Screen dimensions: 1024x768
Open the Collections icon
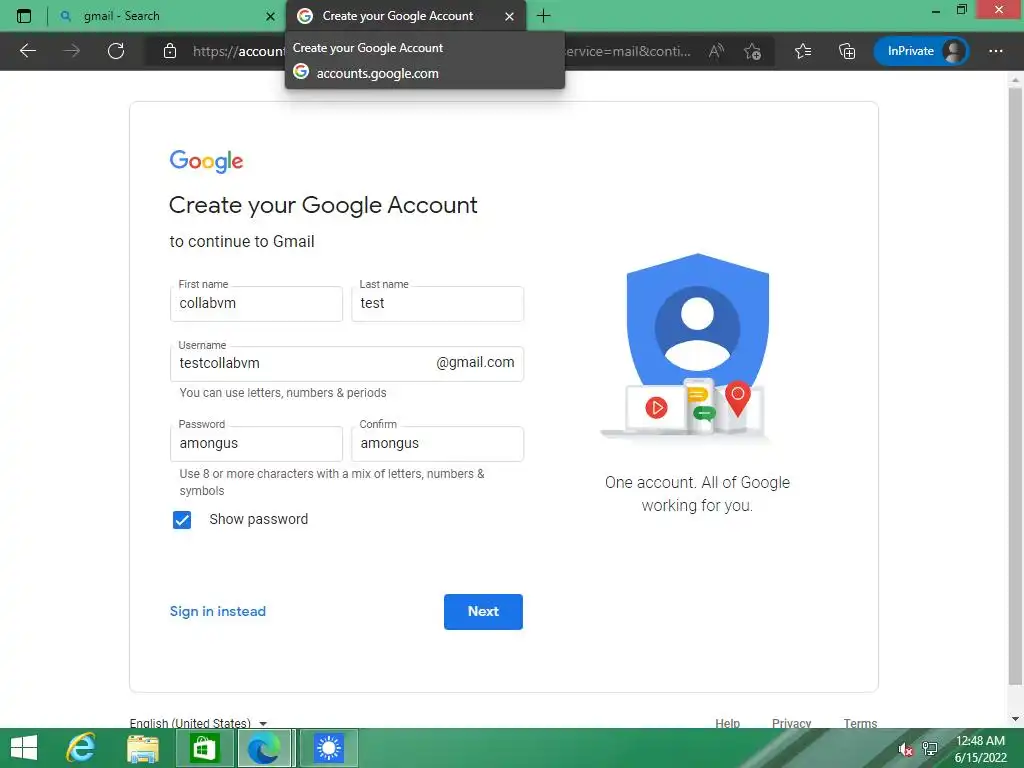click(847, 51)
